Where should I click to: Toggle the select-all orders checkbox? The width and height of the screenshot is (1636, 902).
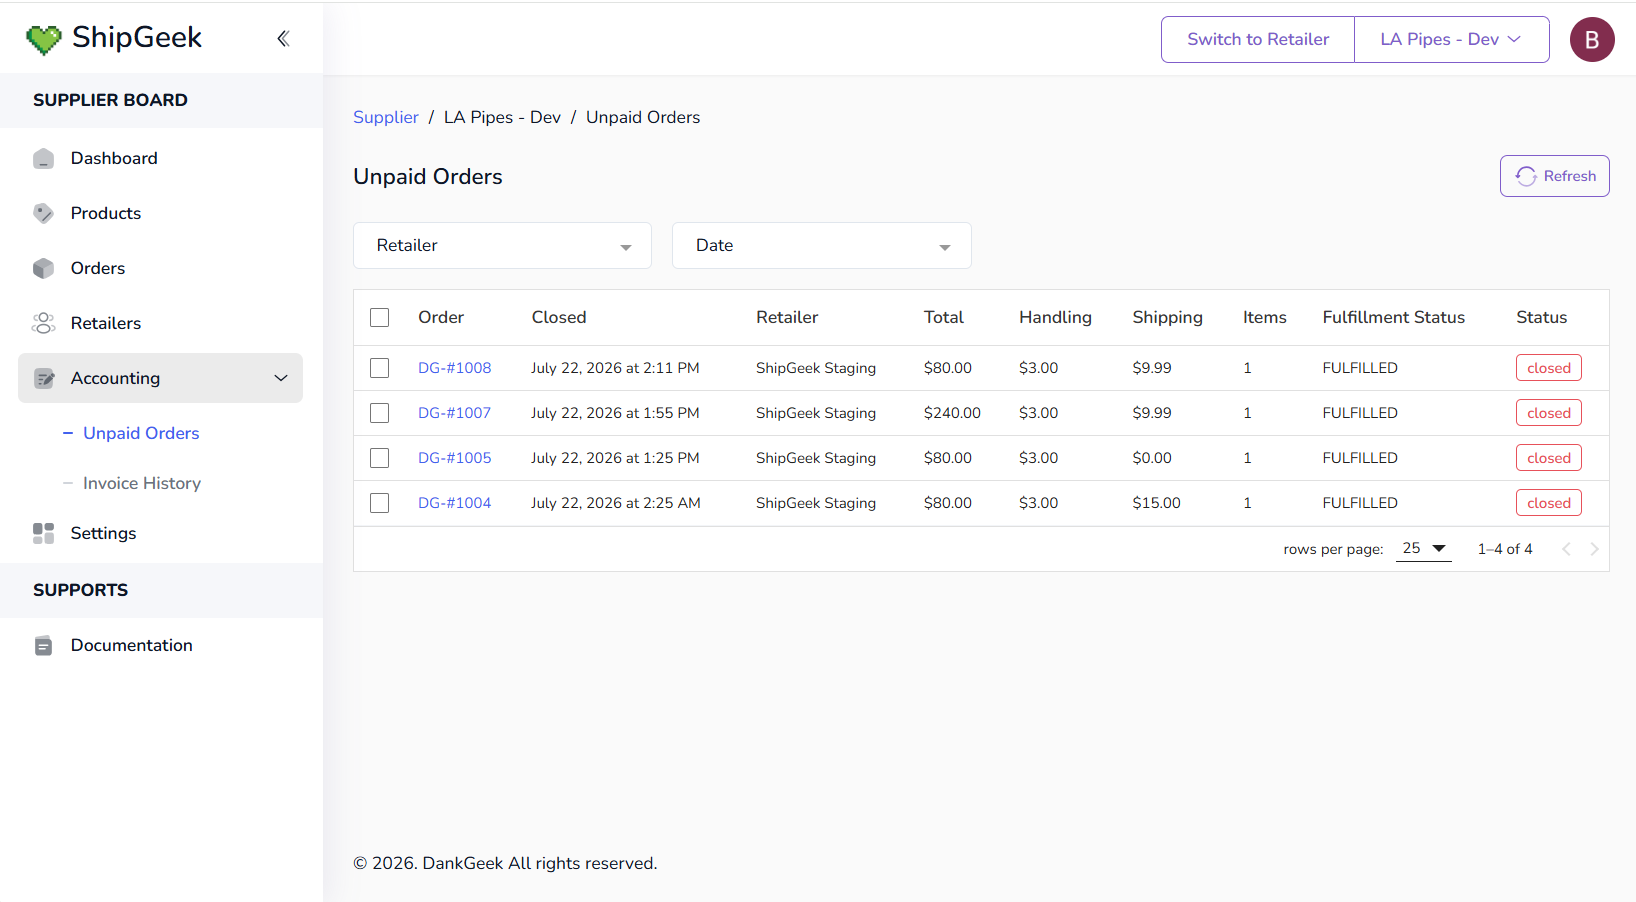click(380, 317)
